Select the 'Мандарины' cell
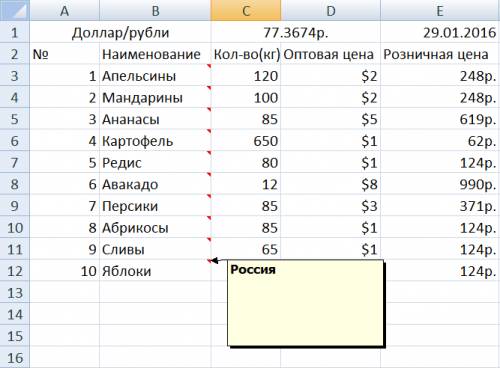The image size is (500, 368). pos(155,97)
